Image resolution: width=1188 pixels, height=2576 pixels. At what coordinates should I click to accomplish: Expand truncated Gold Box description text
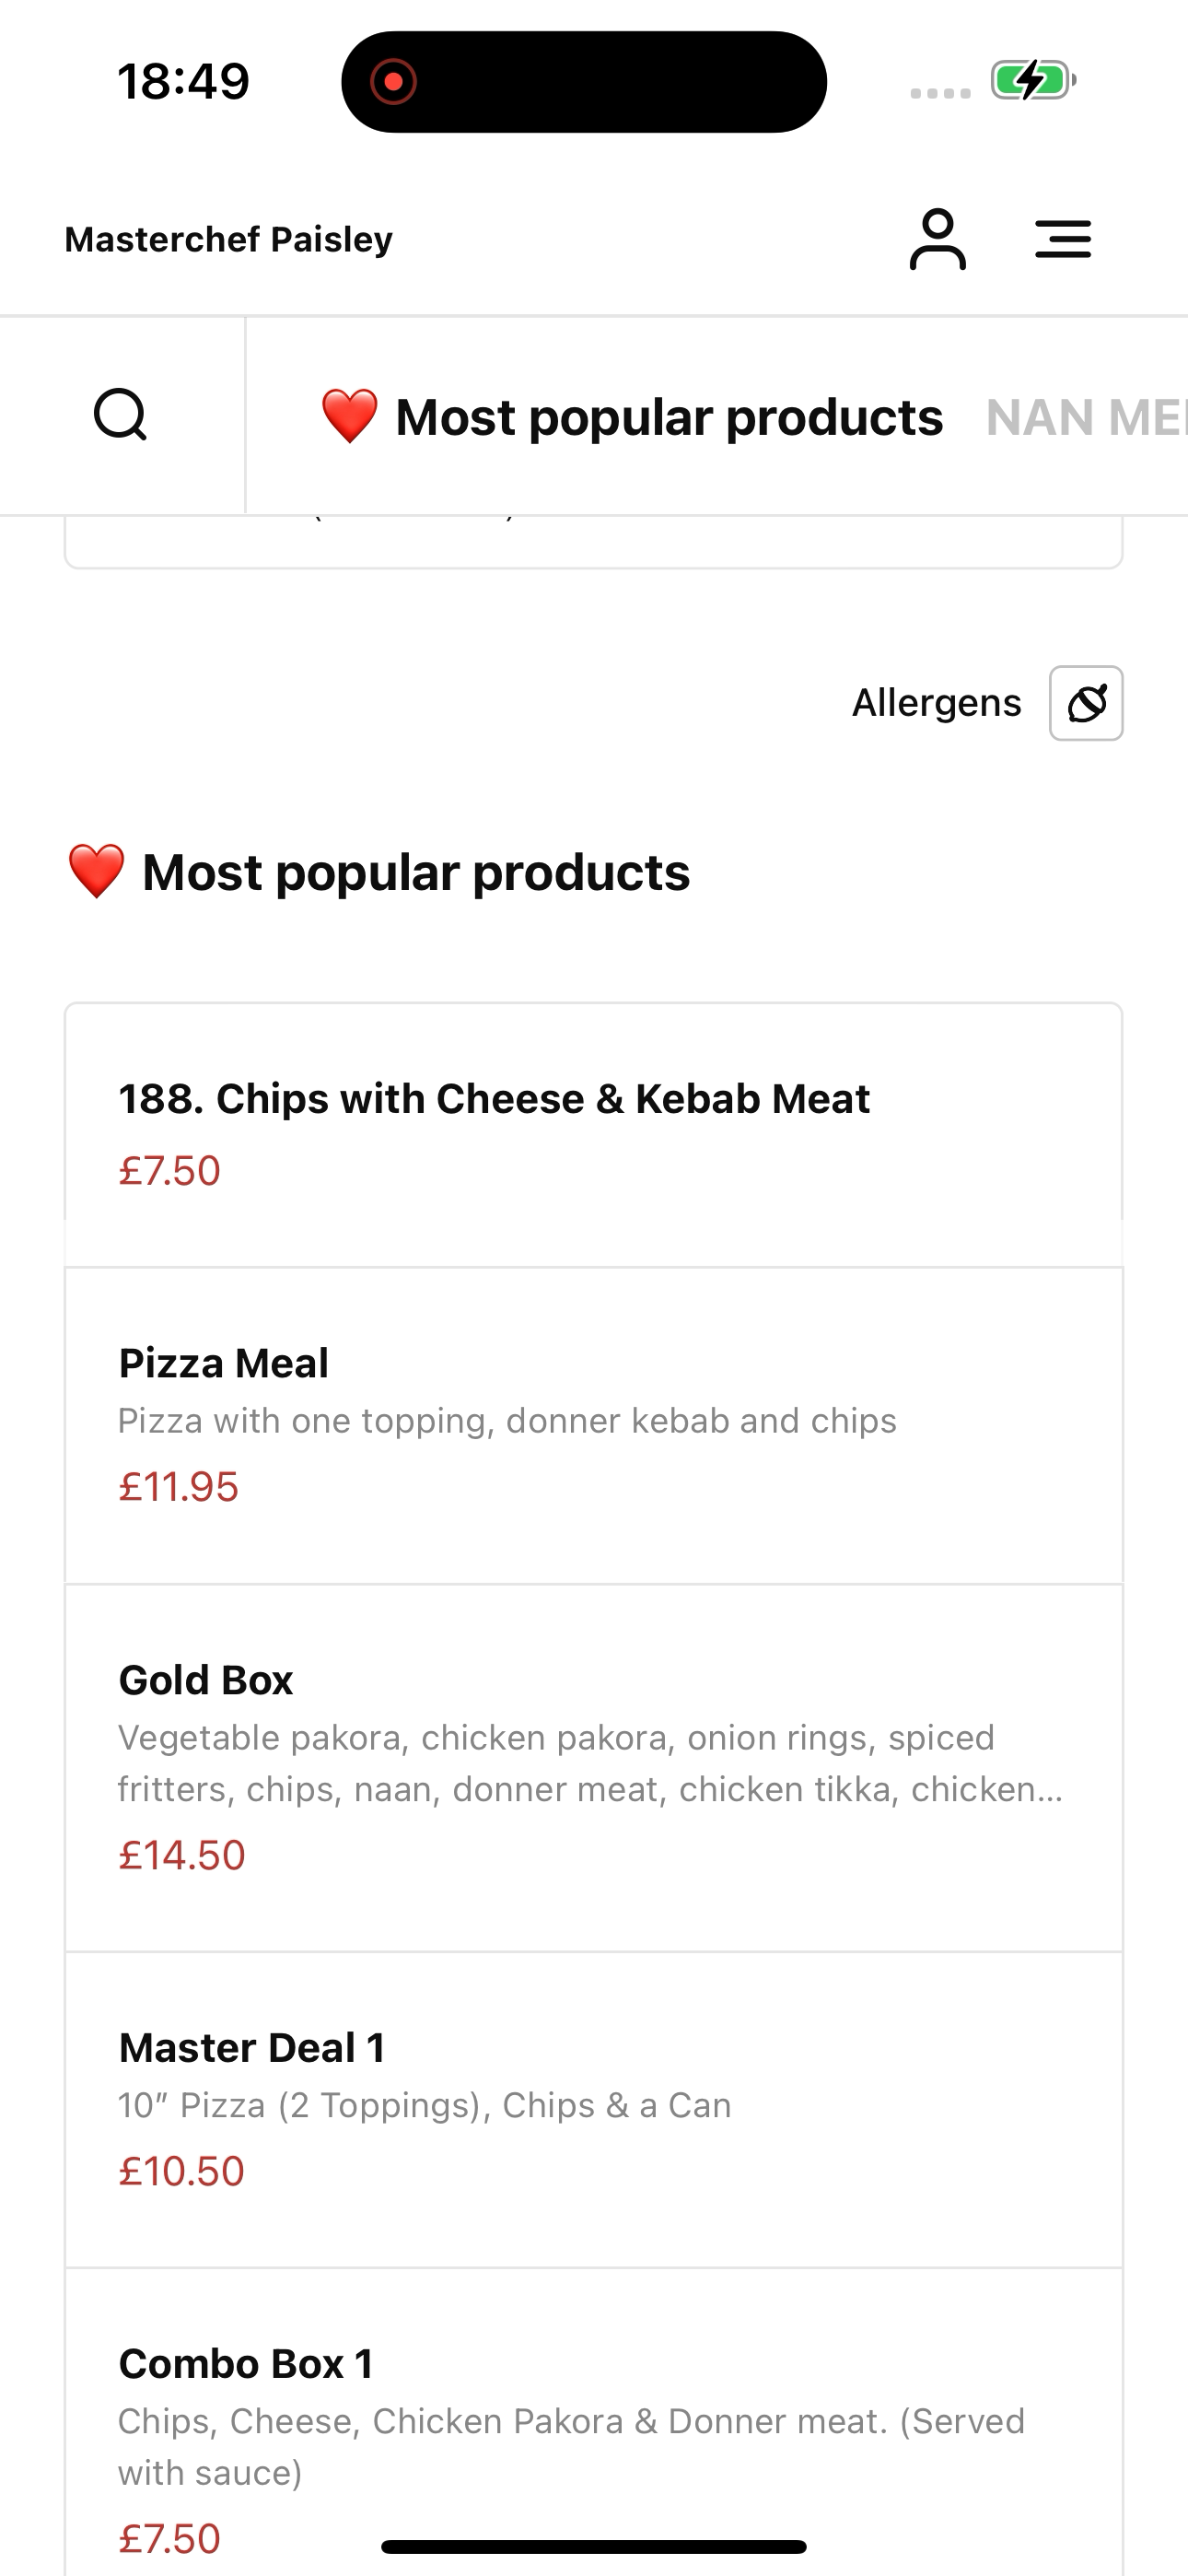[590, 1763]
